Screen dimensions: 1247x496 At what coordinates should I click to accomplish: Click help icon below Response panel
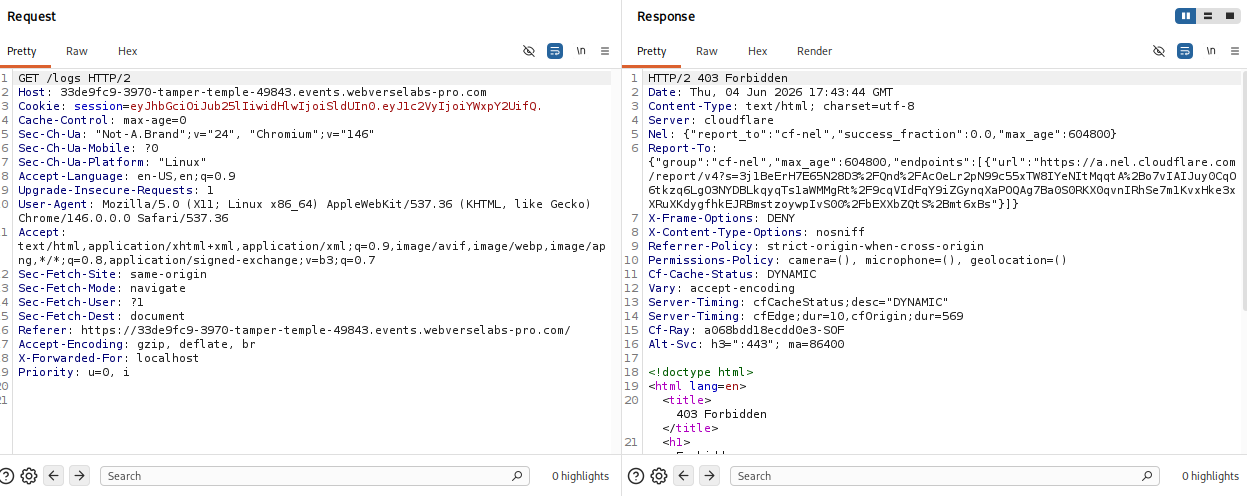point(638,476)
